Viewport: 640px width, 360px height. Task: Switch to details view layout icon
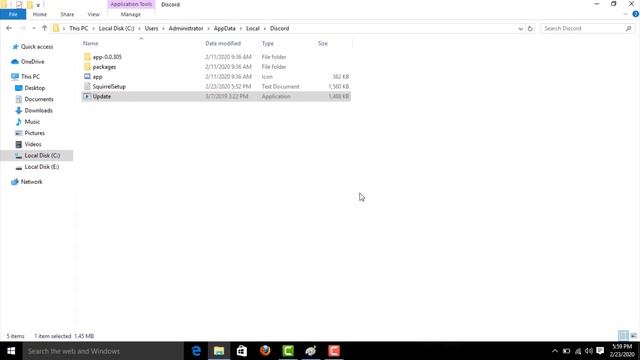pos(623,336)
